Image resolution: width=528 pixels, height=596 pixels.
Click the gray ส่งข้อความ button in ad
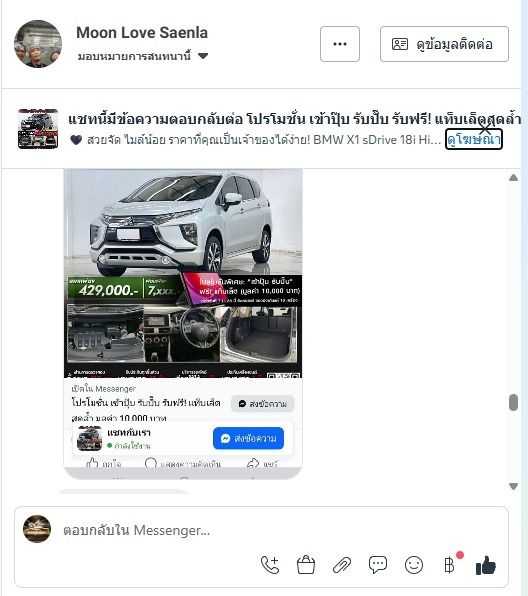coord(262,404)
